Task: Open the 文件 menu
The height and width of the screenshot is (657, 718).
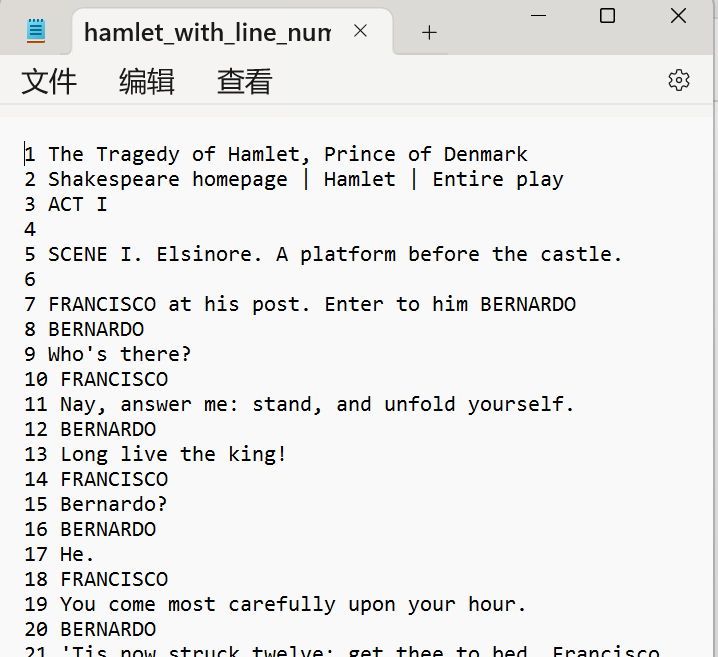Action: tap(49, 81)
